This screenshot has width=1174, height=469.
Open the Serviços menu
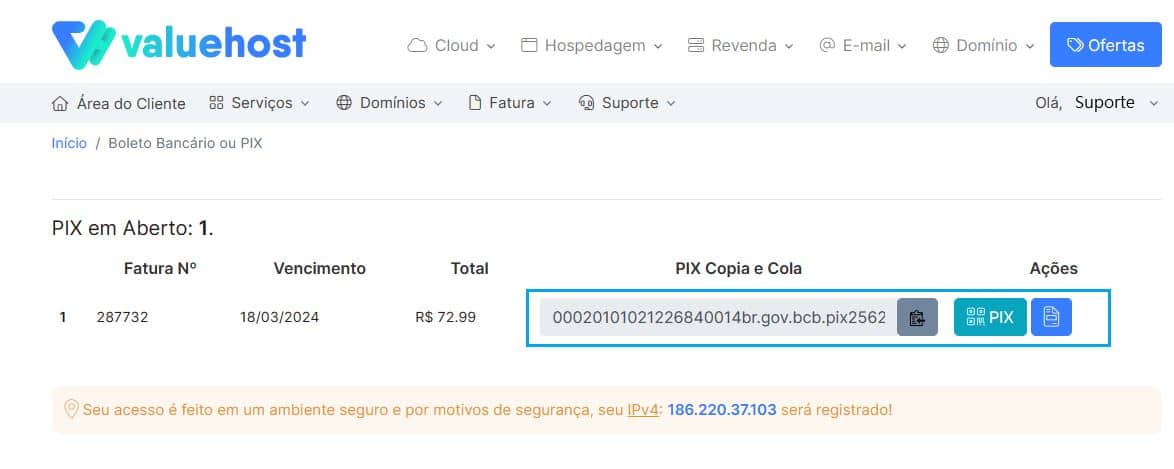(x=259, y=103)
